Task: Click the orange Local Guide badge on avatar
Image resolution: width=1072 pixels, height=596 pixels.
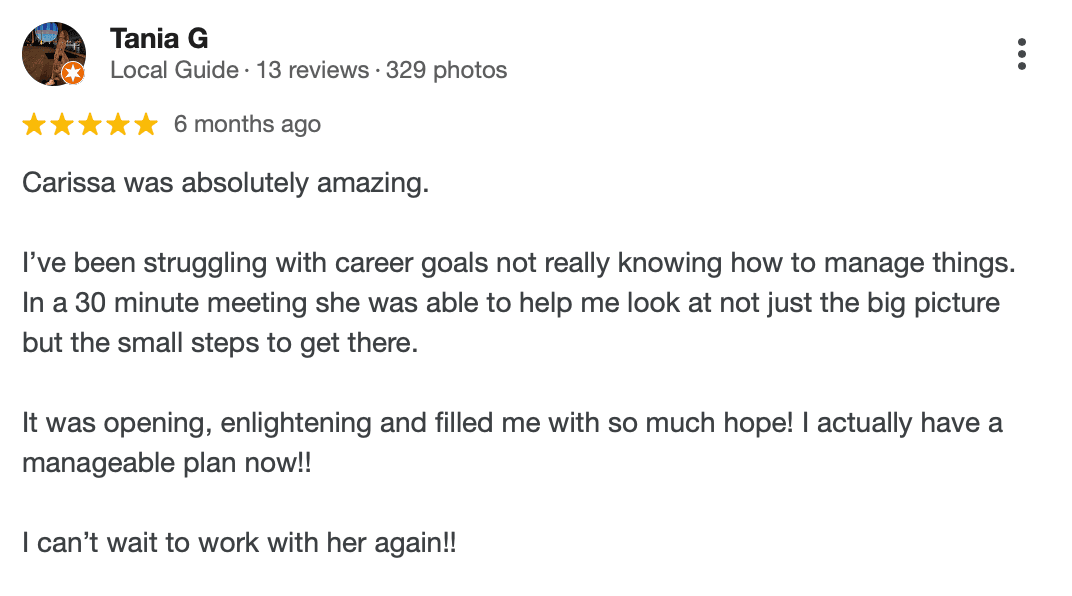Action: pyautogui.click(x=72, y=73)
